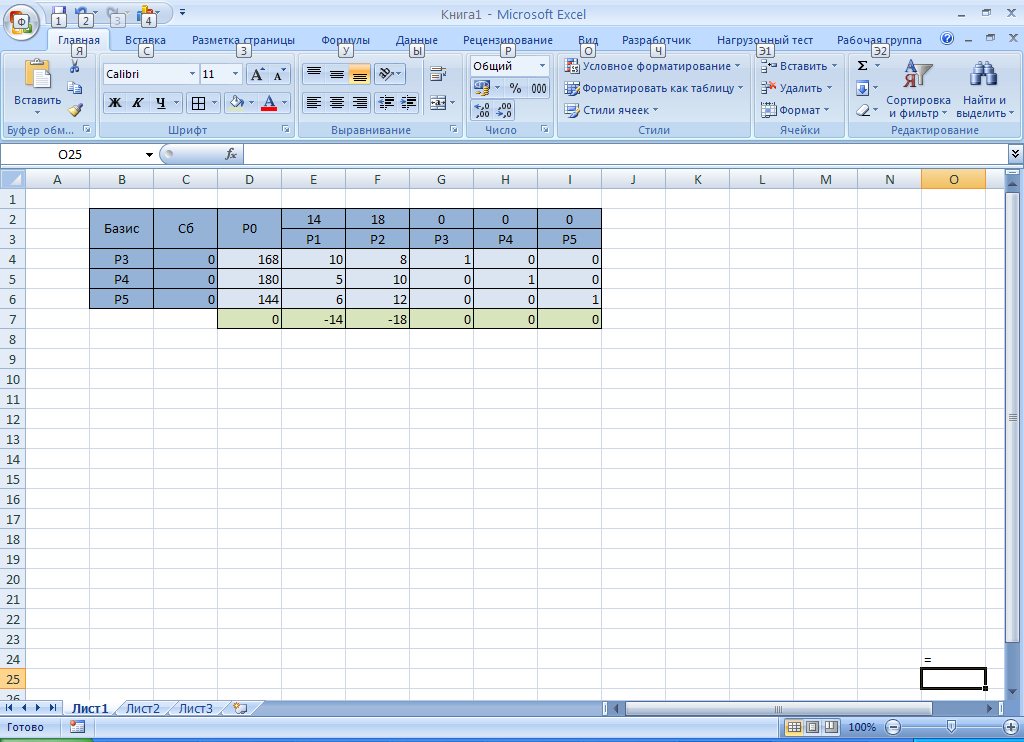Expand the formula bar

pyautogui.click(x=1015, y=154)
